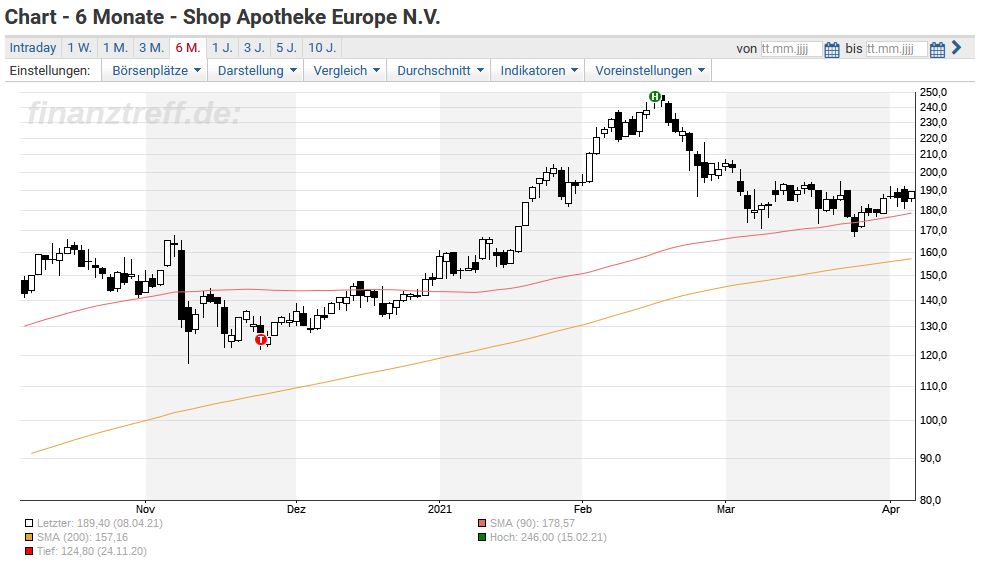Click the 'Einstellungen:' label

(x=50, y=70)
